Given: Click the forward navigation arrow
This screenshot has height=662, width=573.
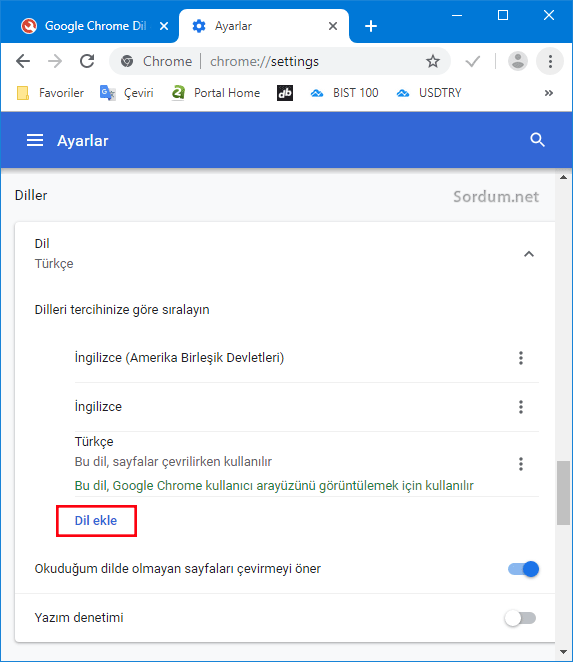Looking at the screenshot, I should tap(55, 61).
